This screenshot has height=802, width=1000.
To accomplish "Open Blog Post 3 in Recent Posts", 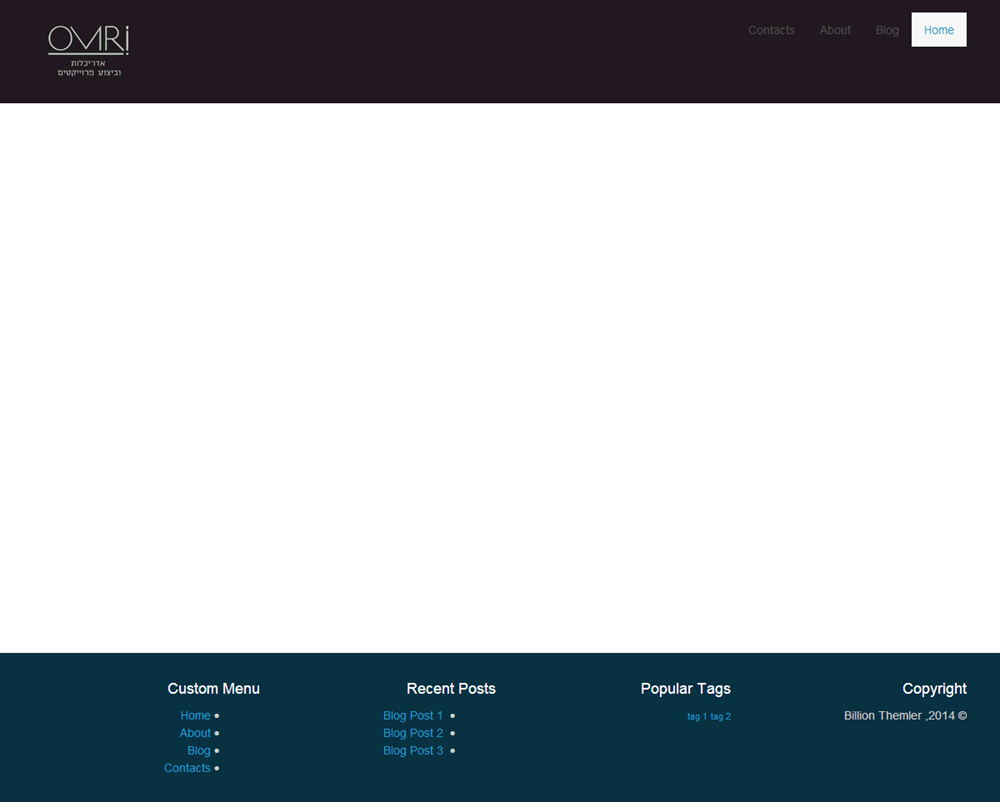I will pos(413,751).
